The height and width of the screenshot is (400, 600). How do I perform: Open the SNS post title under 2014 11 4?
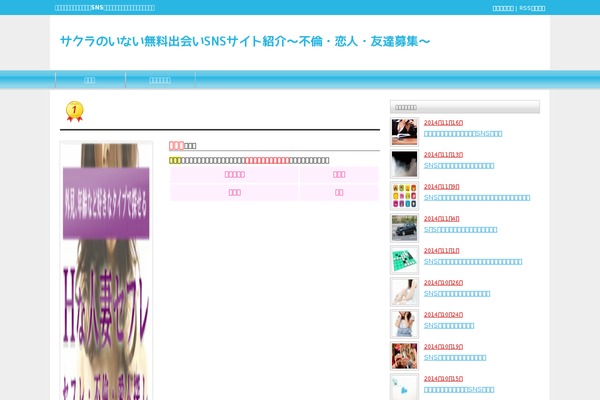click(461, 230)
